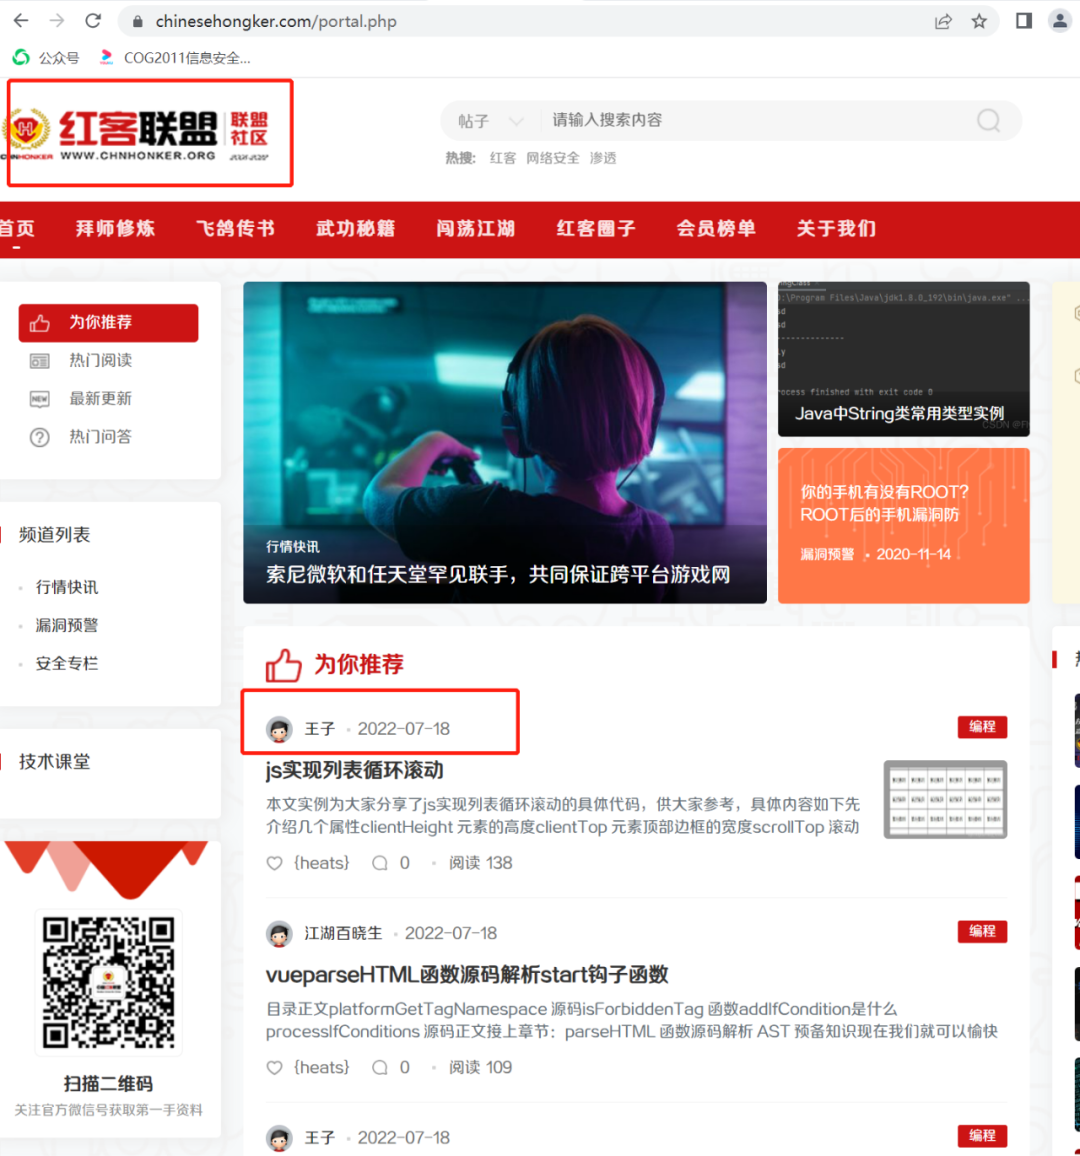Click the browser reload icon
The height and width of the screenshot is (1156, 1080).
click(93, 21)
